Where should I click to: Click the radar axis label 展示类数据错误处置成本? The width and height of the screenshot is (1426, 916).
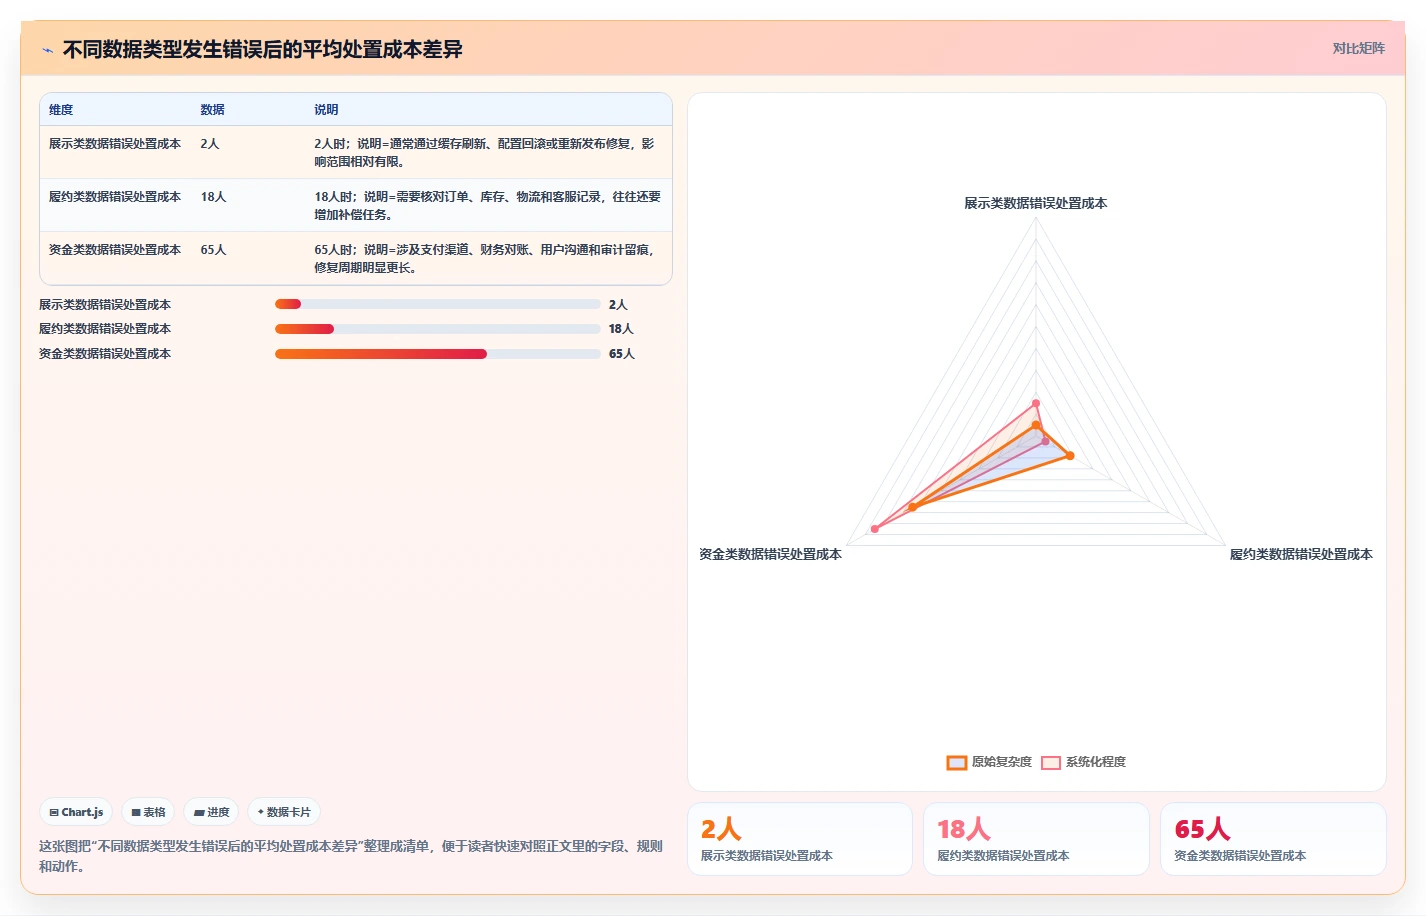[1035, 203]
